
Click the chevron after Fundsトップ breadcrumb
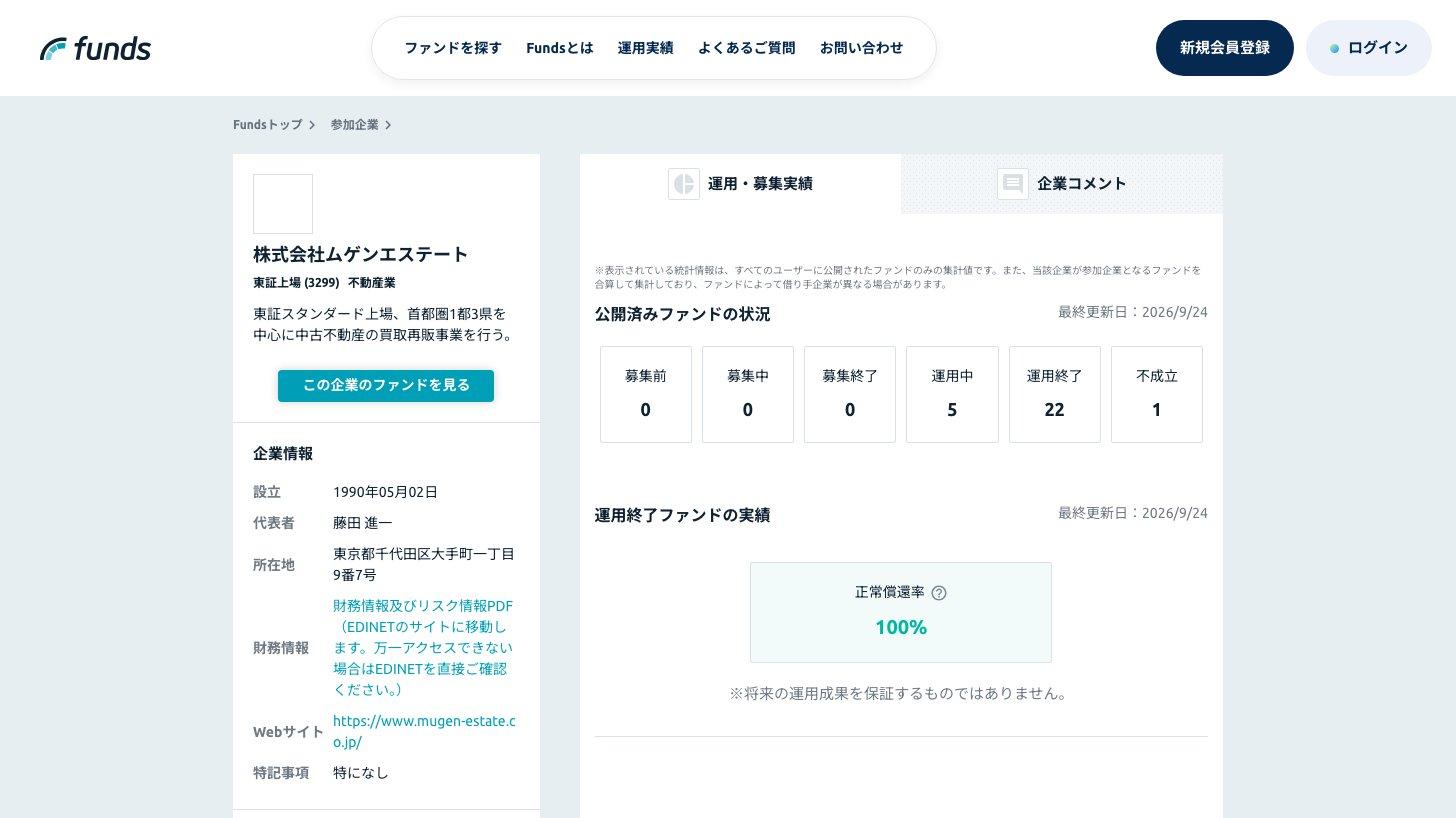click(312, 125)
